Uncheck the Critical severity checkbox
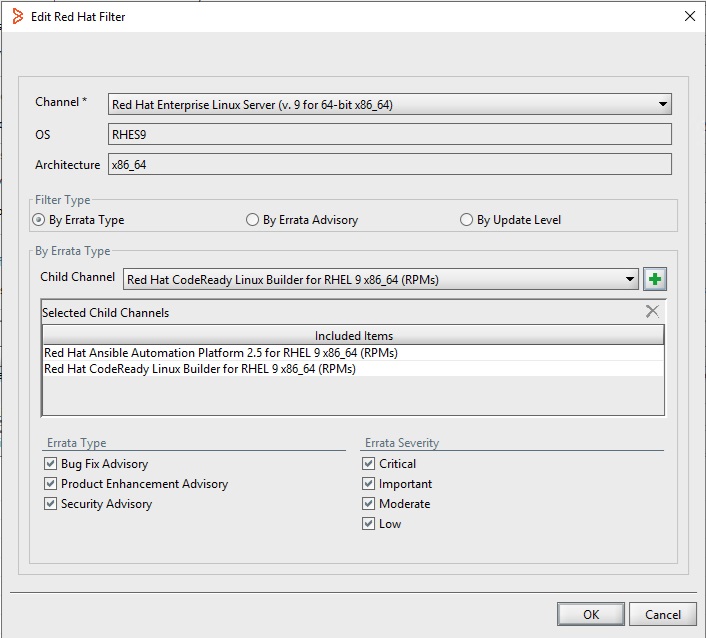 tap(369, 464)
